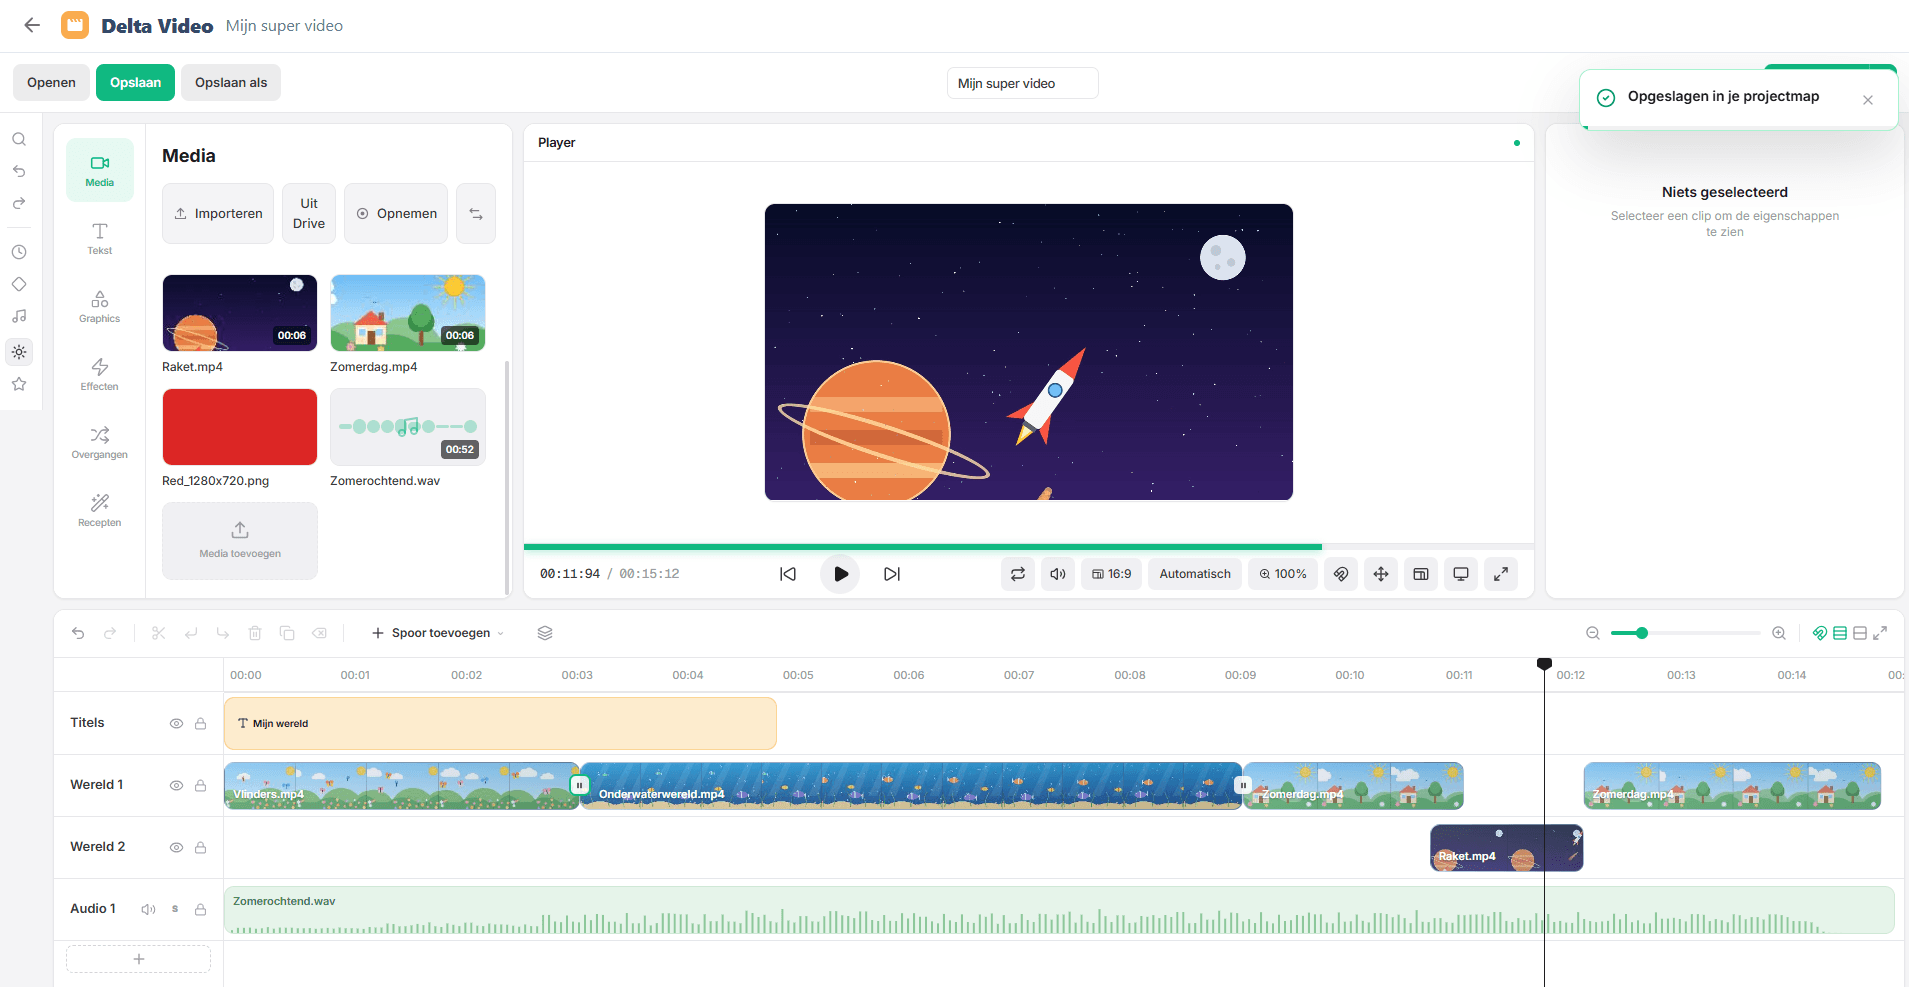
Task: Adjust the timeline zoom slider
Action: 1686,633
